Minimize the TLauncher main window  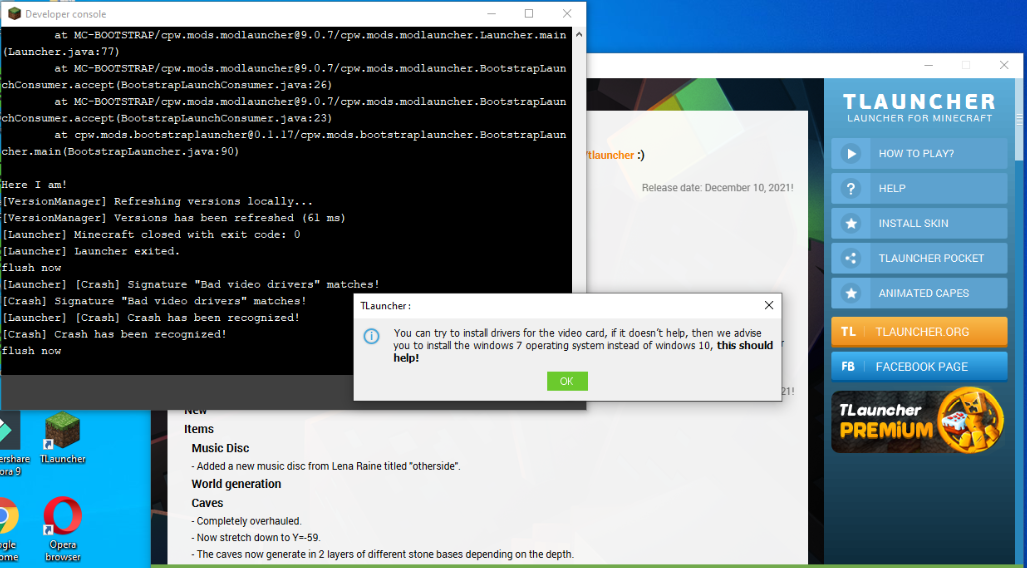point(928,66)
